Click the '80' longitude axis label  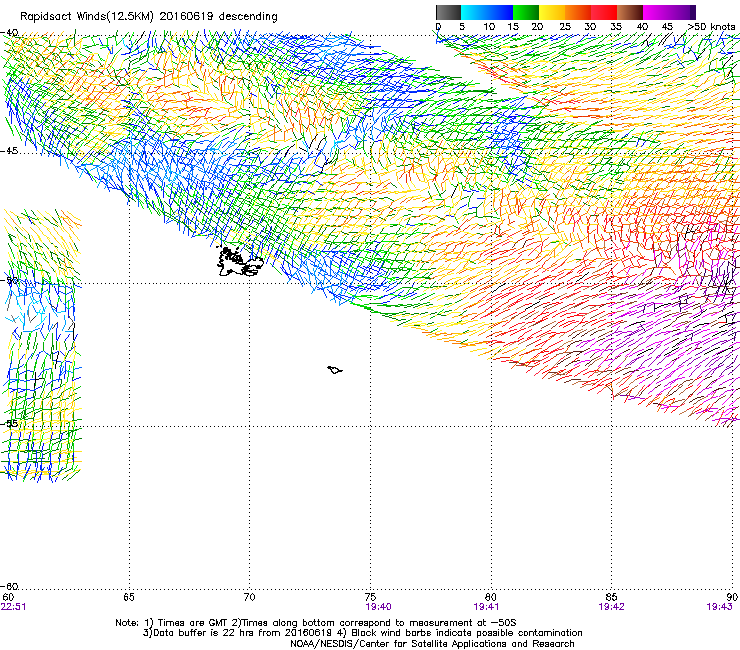[491, 597]
